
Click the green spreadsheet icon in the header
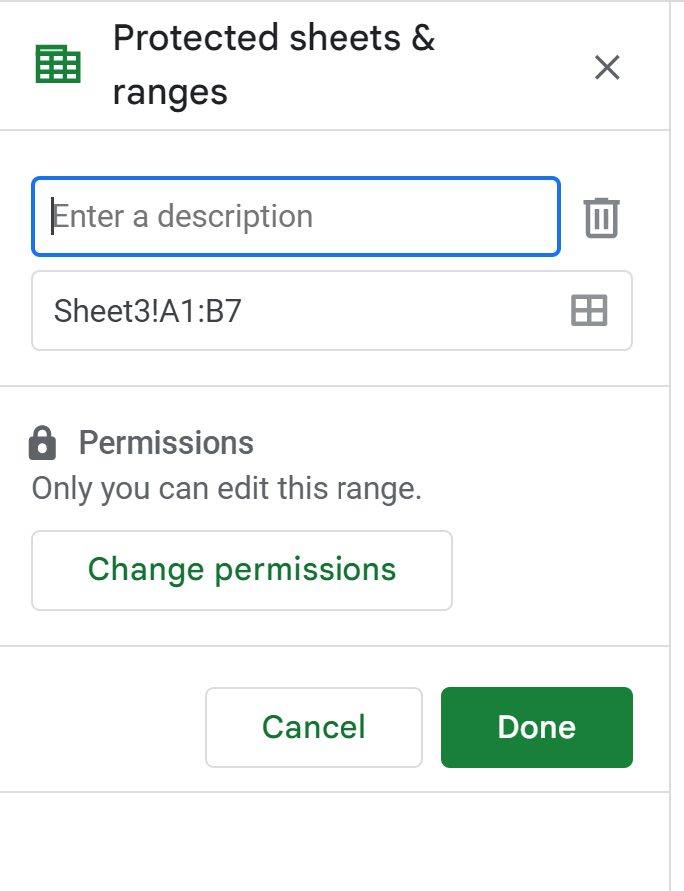pyautogui.click(x=57, y=62)
